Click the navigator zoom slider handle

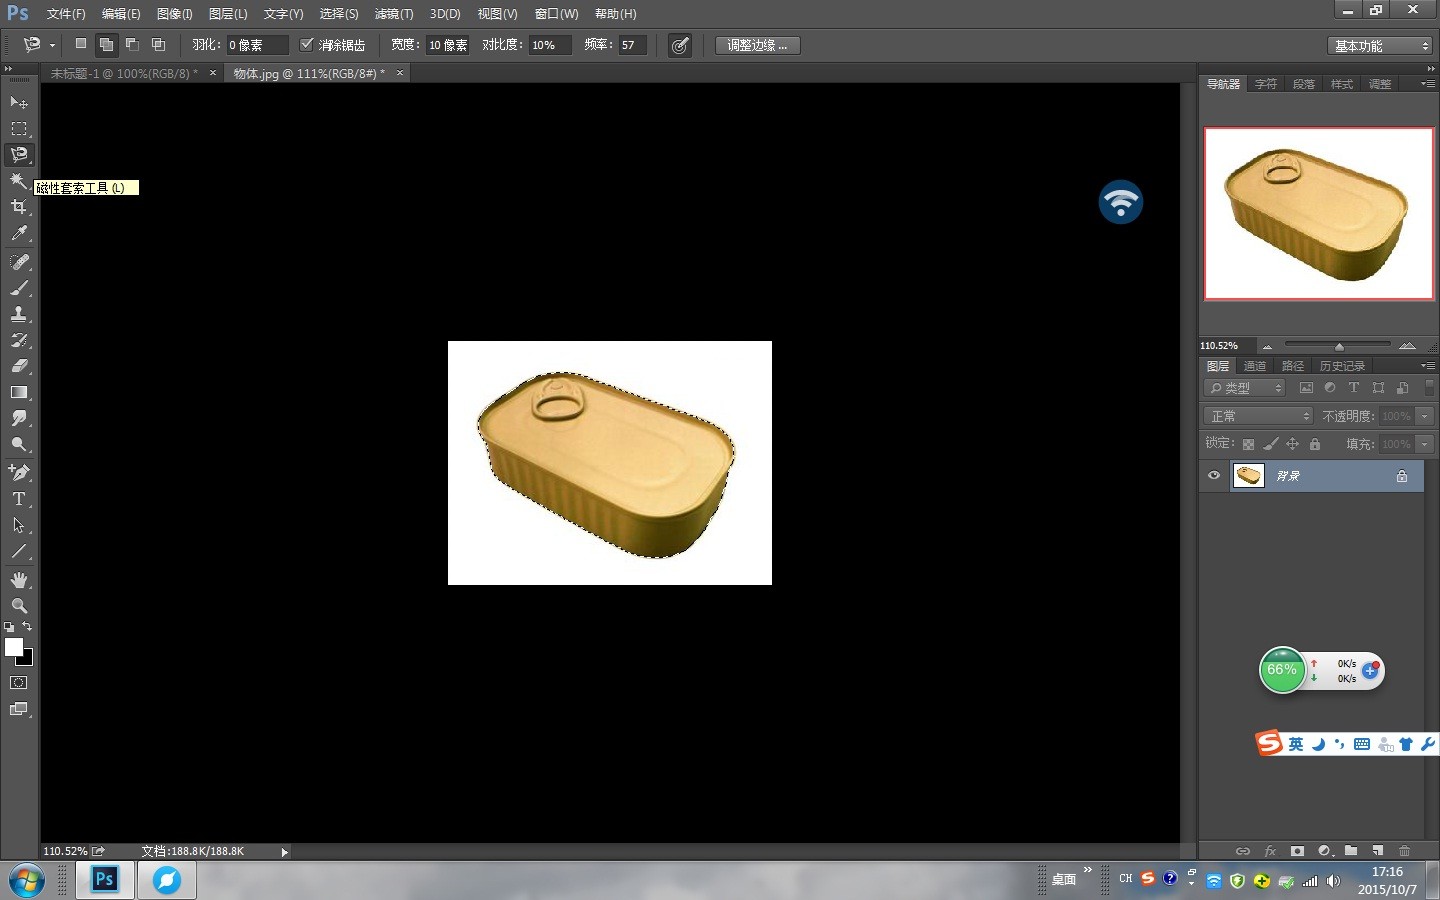pyautogui.click(x=1339, y=346)
